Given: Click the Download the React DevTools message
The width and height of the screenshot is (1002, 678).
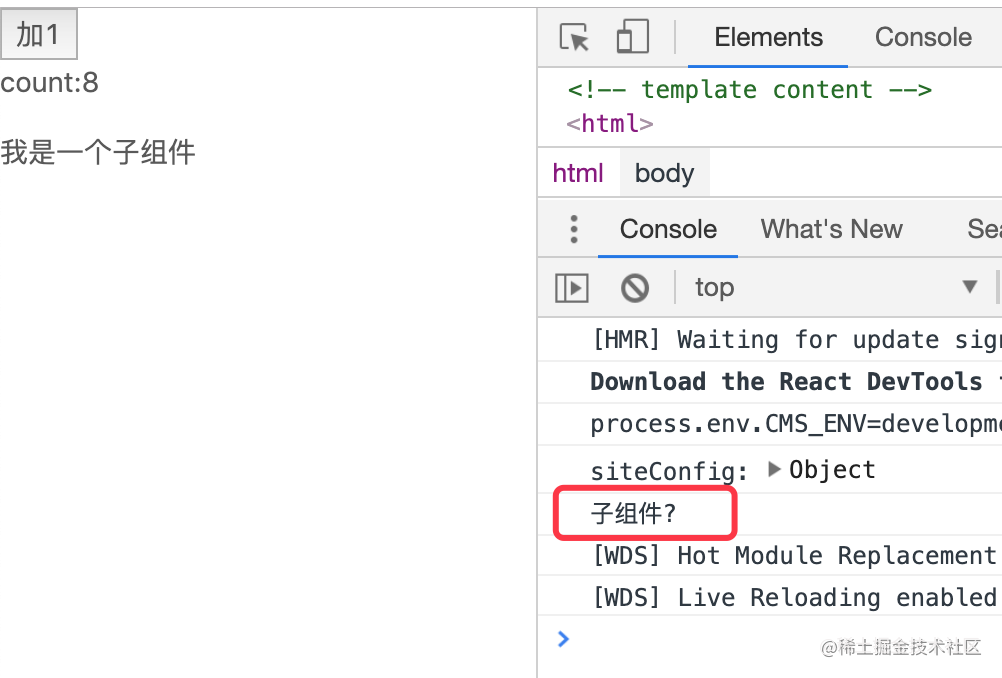Looking at the screenshot, I should click(x=786, y=381).
